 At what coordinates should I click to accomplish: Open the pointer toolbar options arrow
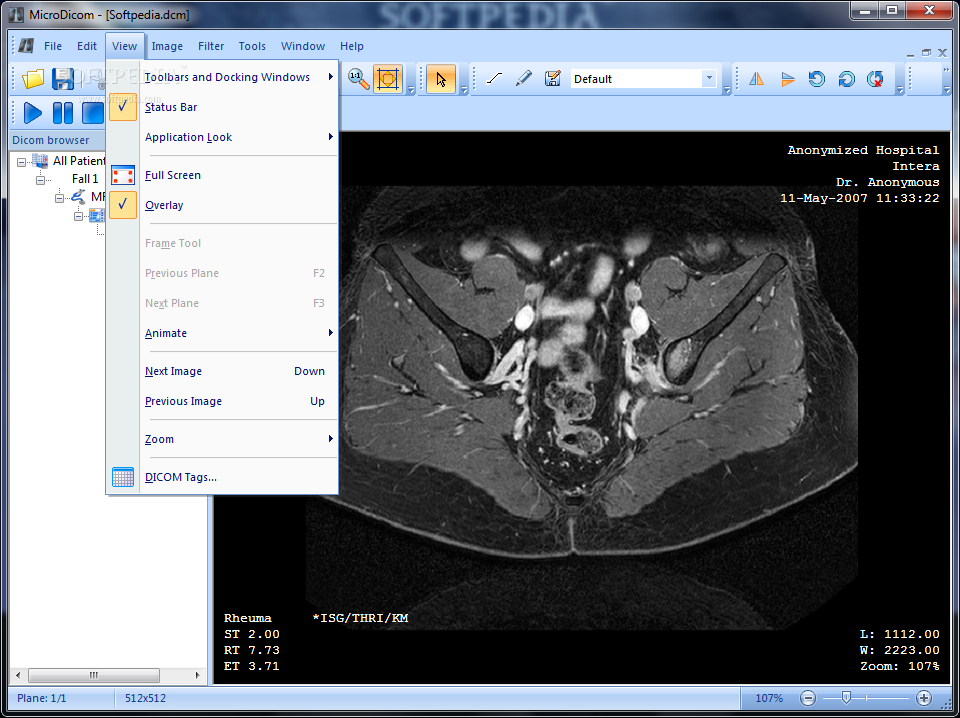[463, 89]
